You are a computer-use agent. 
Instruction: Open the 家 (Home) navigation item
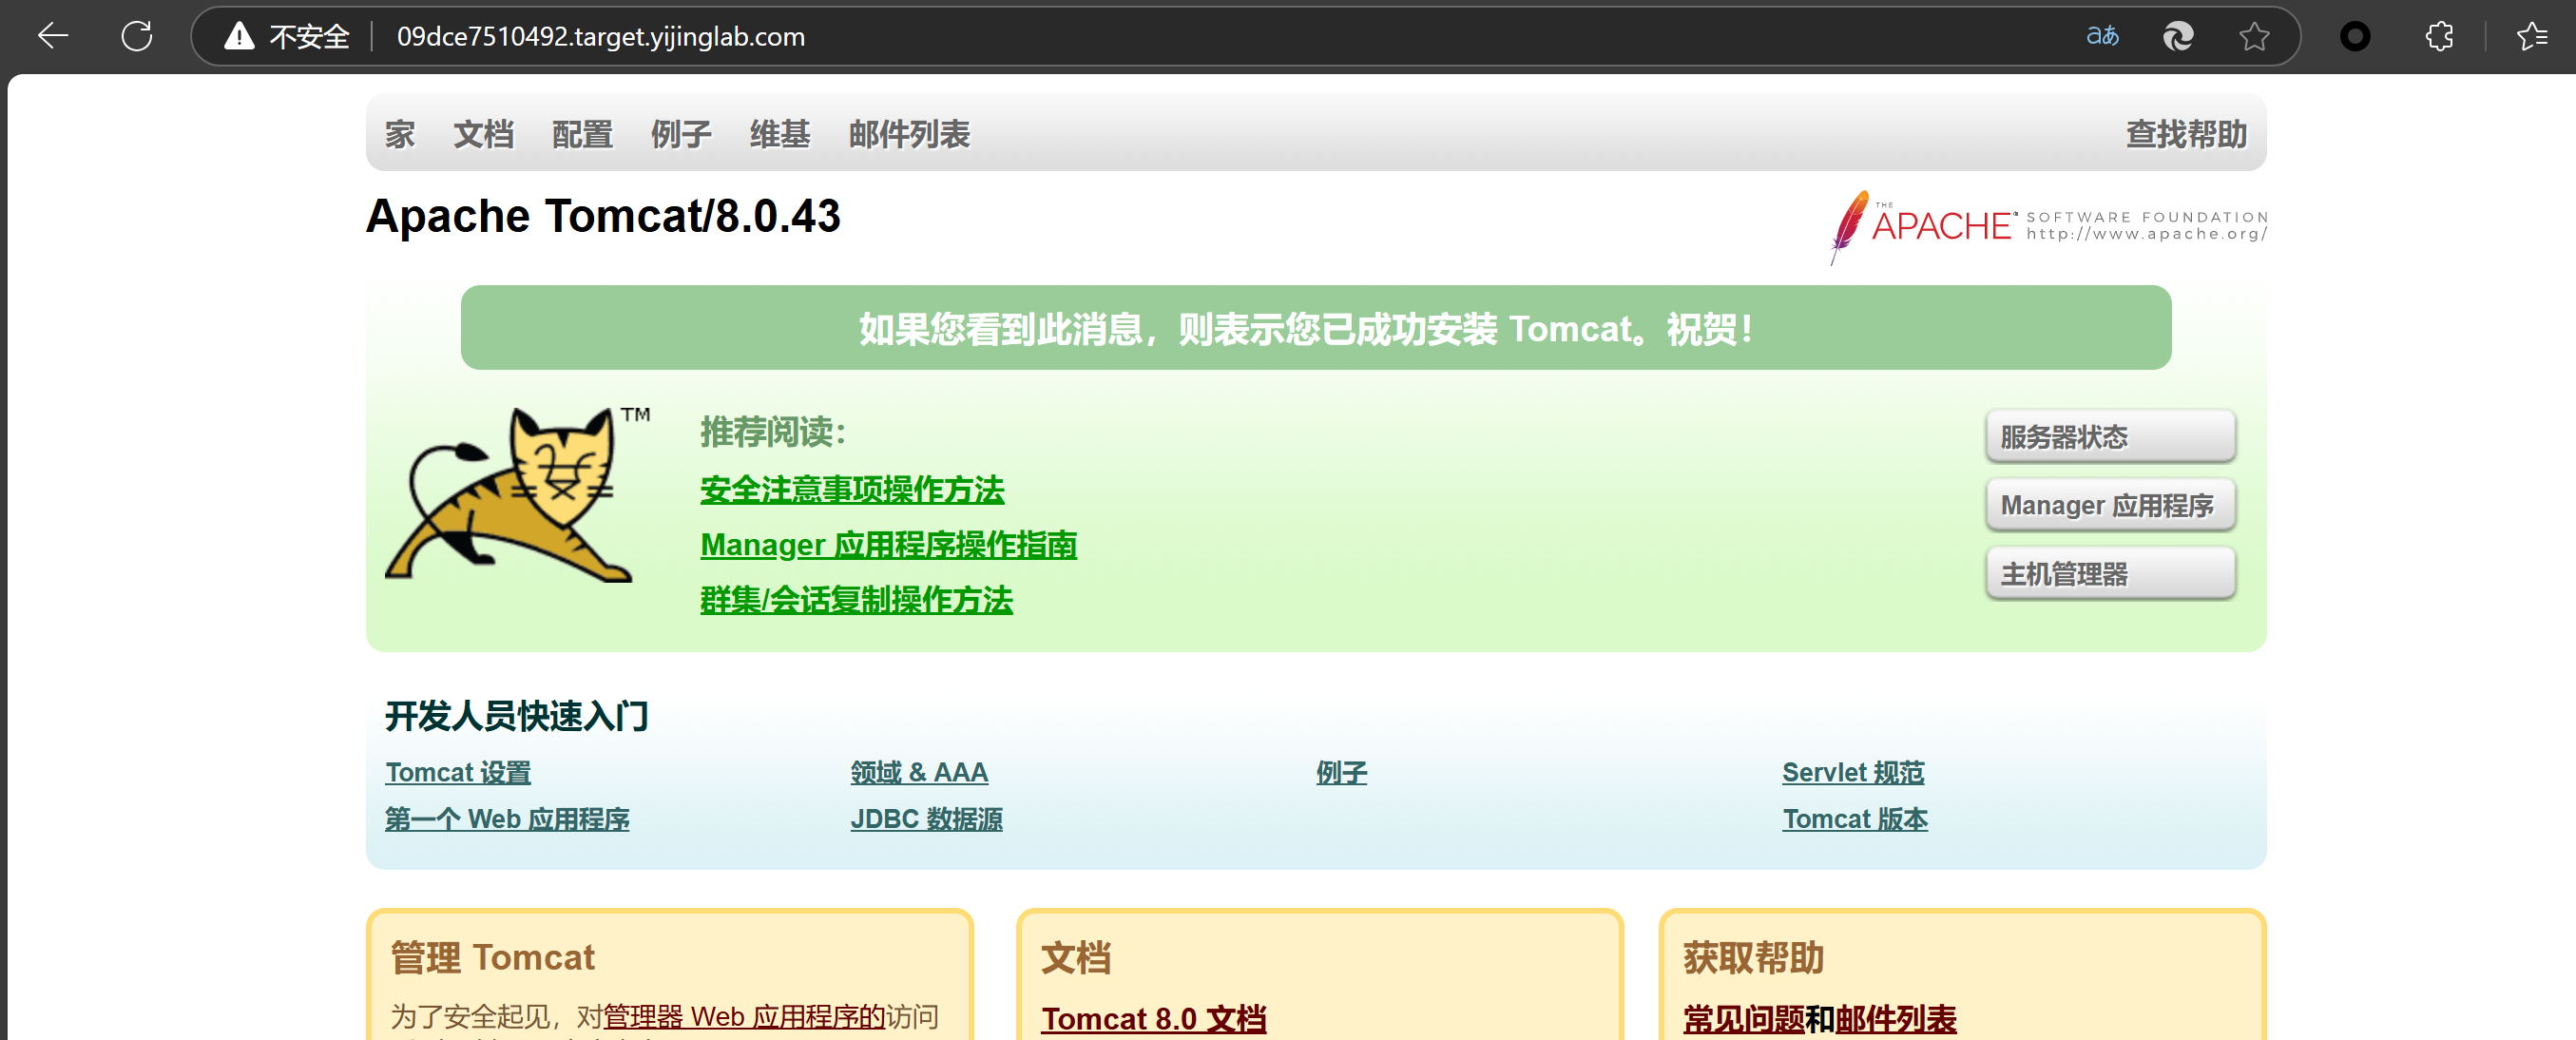tap(400, 134)
